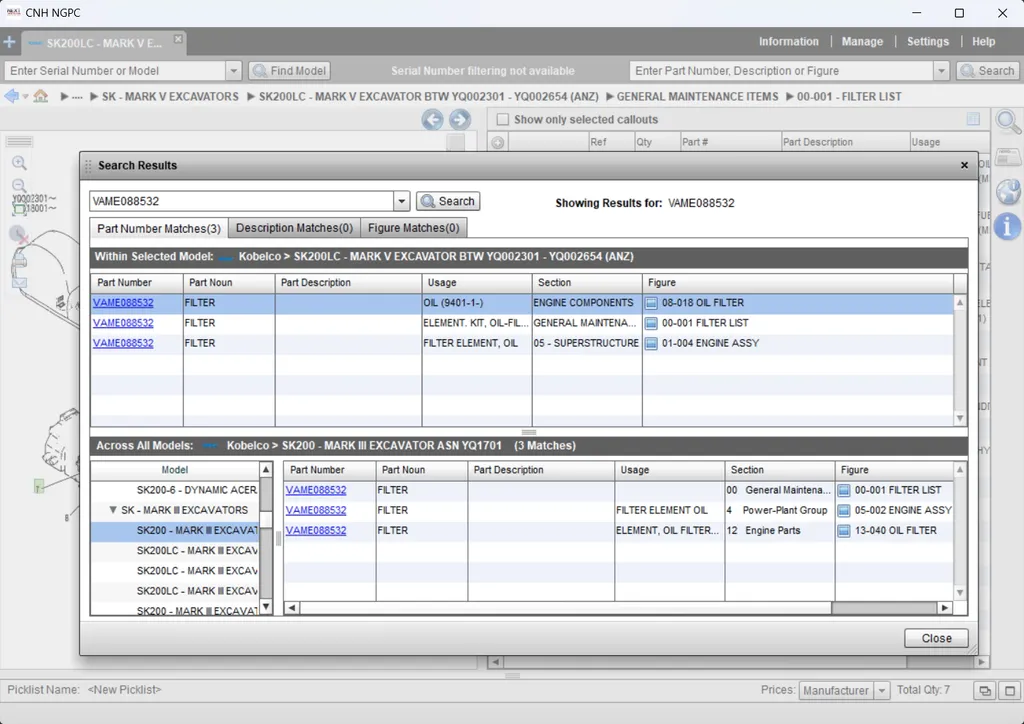Open the VAME088532 search history dropdown
Viewport: 1024px width, 724px height.
click(x=402, y=201)
